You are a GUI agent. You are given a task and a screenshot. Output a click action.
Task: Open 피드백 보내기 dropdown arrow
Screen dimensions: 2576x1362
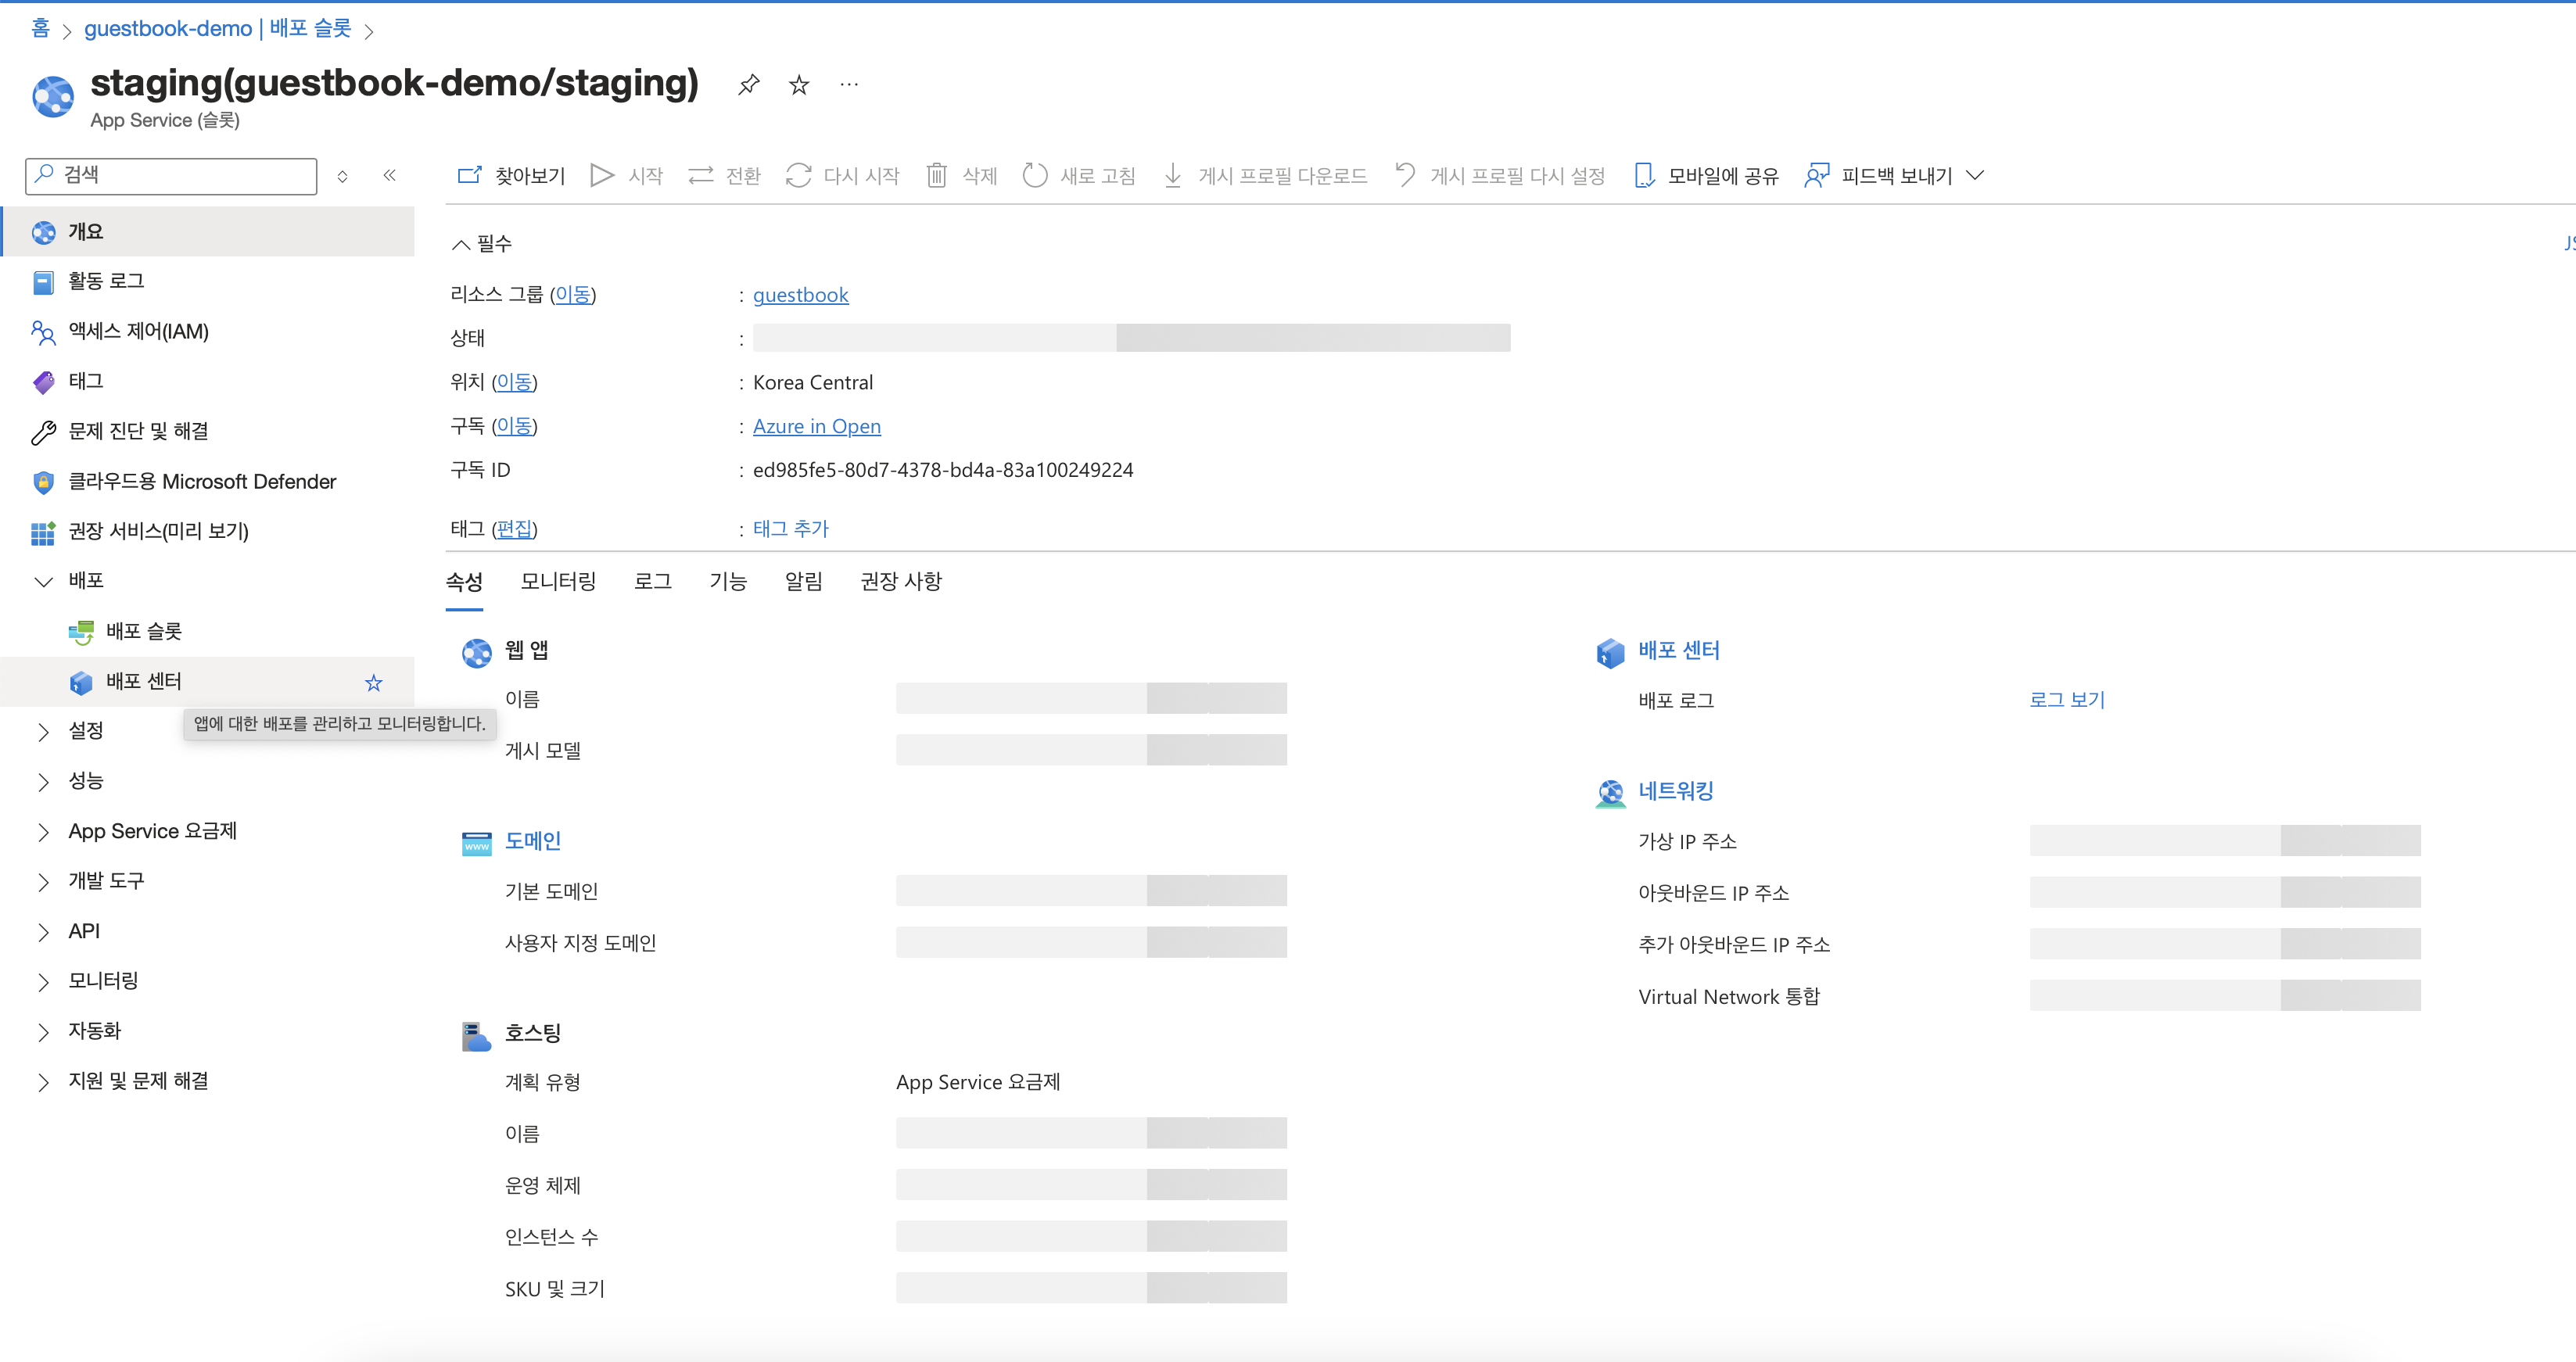(x=1975, y=176)
